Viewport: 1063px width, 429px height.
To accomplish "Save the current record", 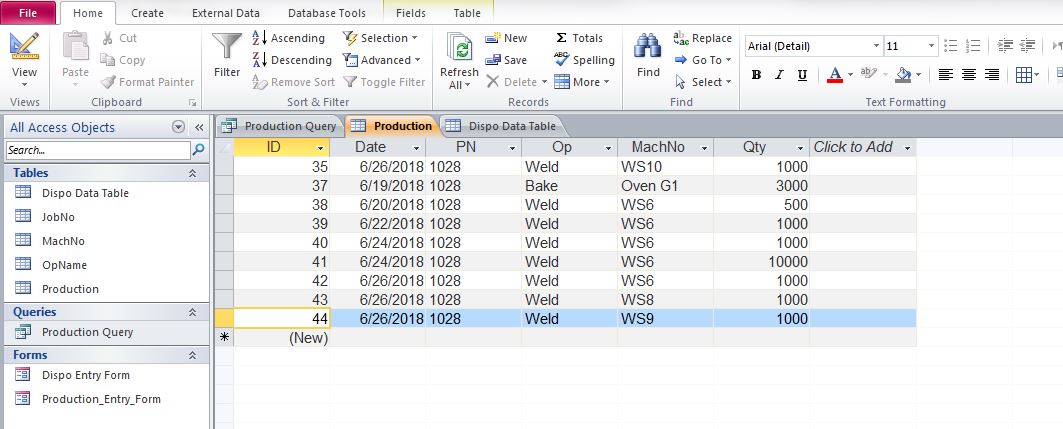I will [x=506, y=60].
